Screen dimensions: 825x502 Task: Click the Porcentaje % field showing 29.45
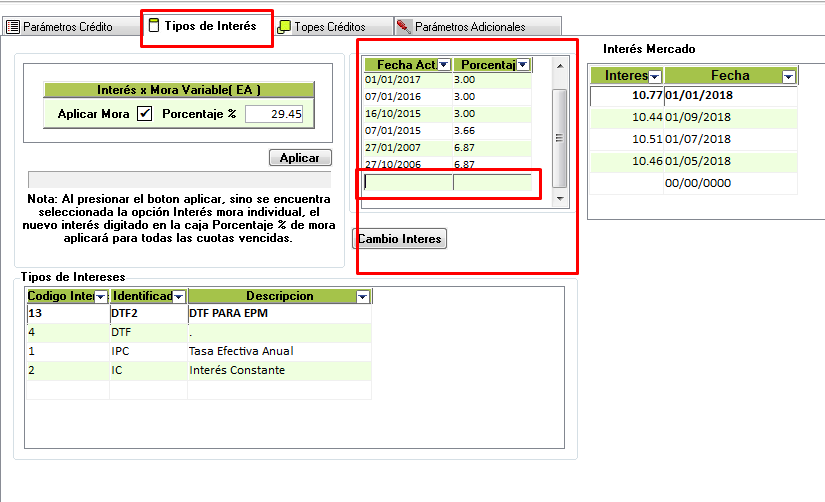click(273, 114)
